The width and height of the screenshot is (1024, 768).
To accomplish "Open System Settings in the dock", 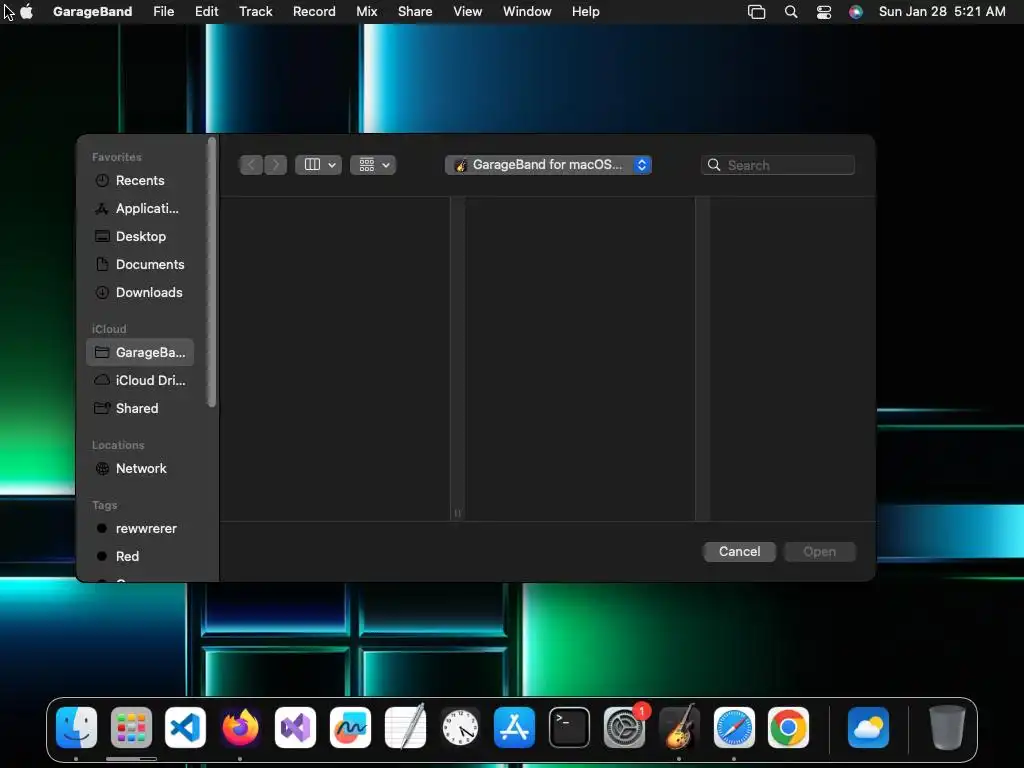I will (624, 727).
